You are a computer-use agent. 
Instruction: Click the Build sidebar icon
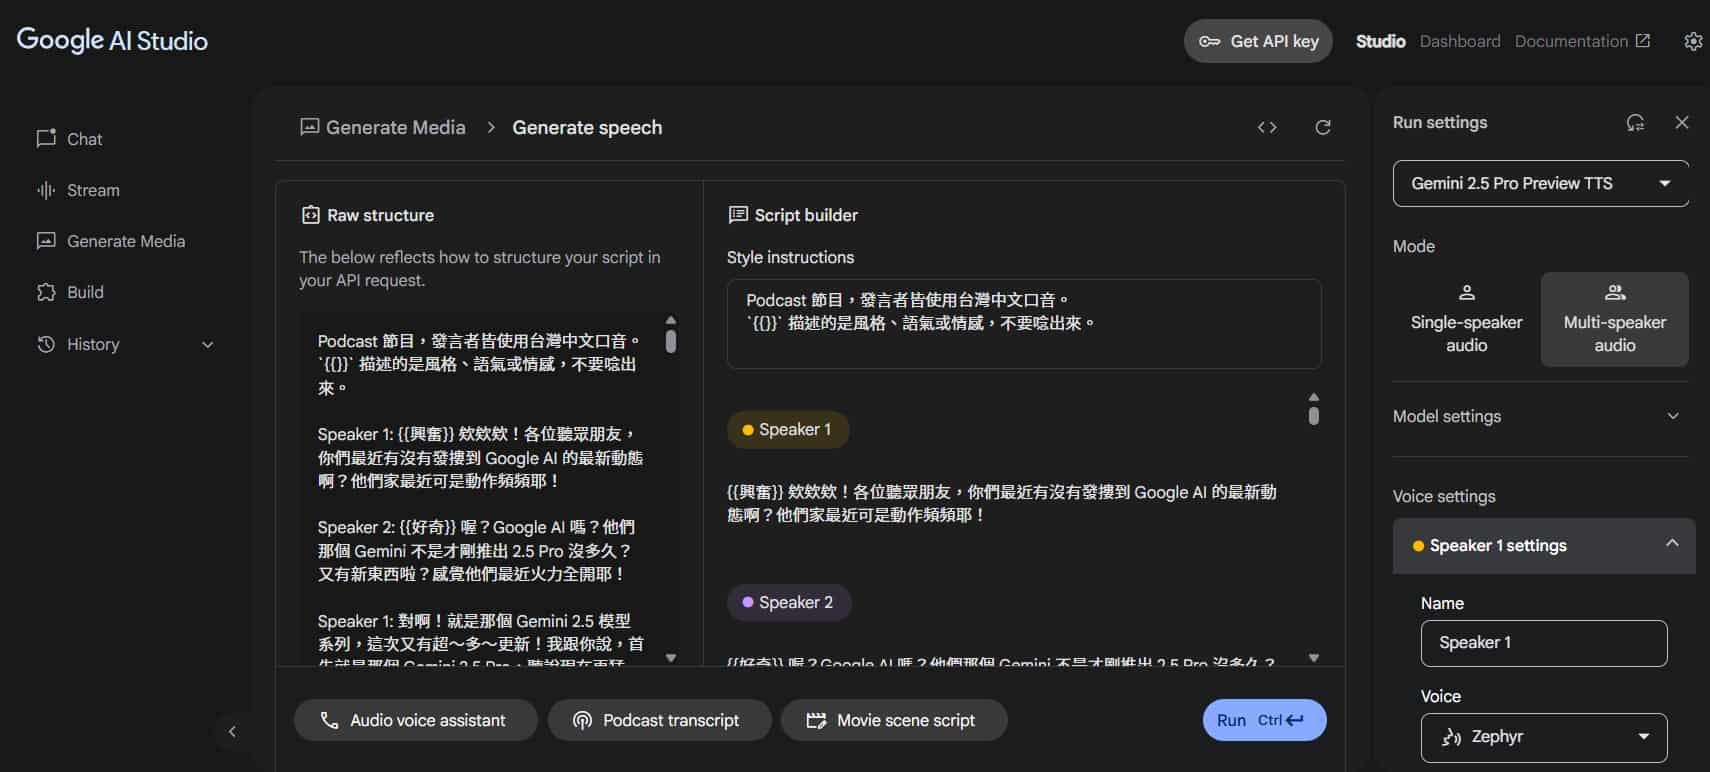tap(46, 292)
